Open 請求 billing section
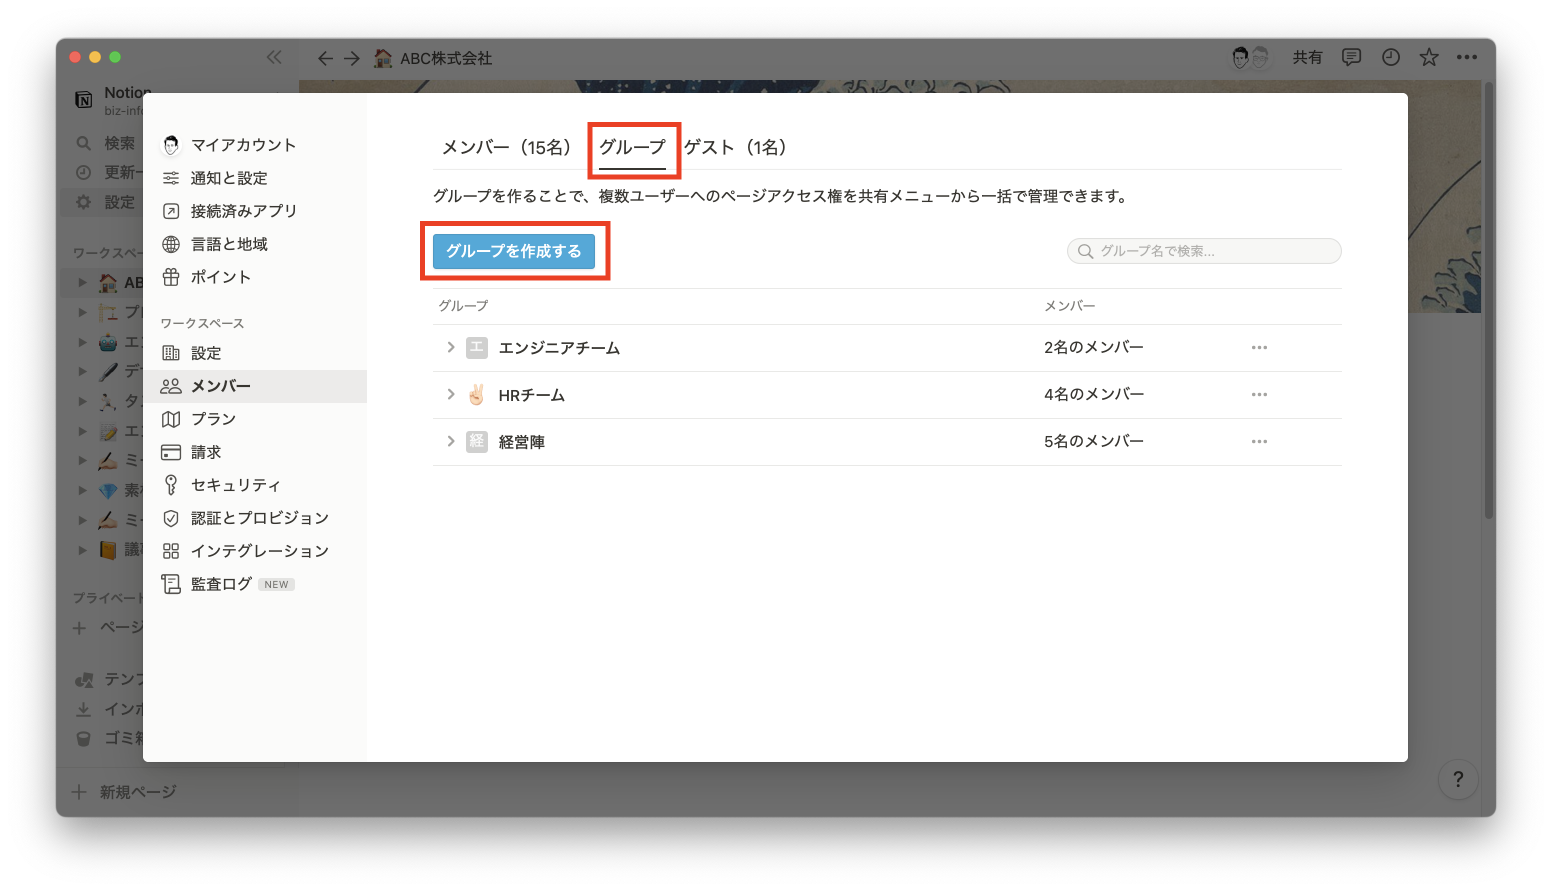The image size is (1552, 891). pyautogui.click(x=255, y=452)
